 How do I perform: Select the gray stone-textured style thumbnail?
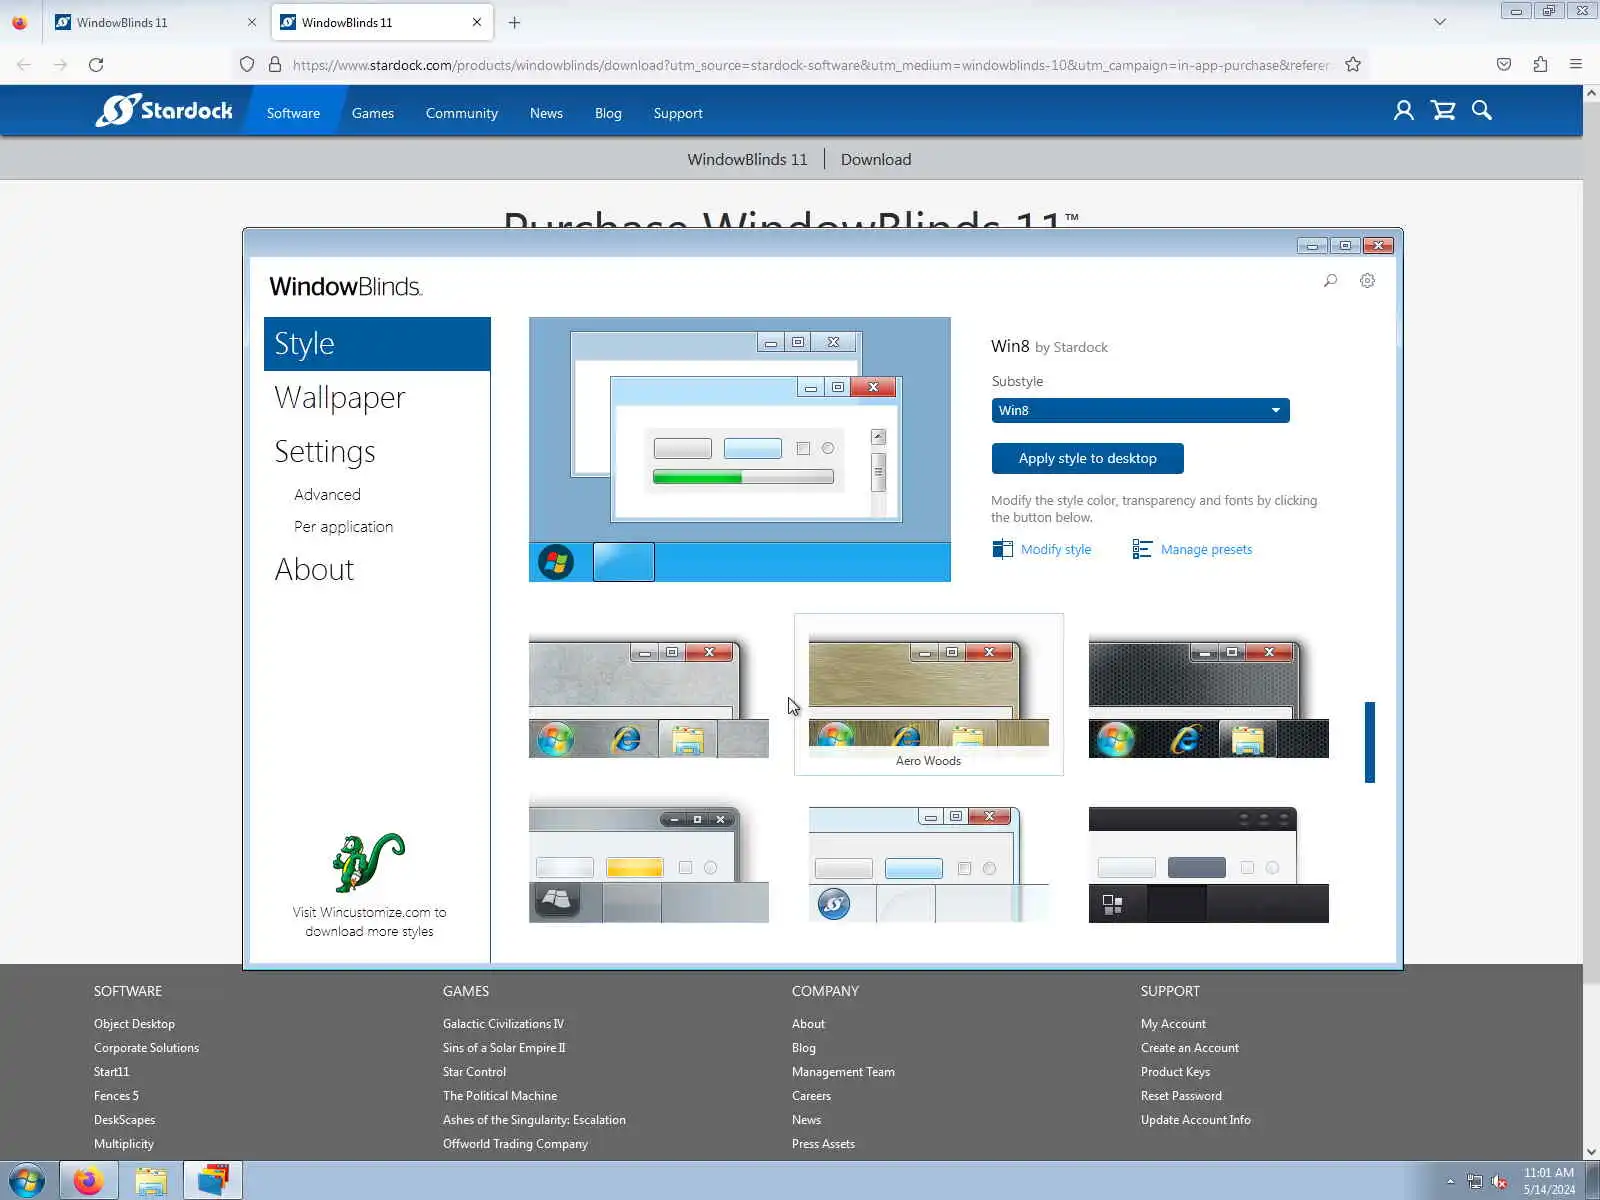point(649,697)
